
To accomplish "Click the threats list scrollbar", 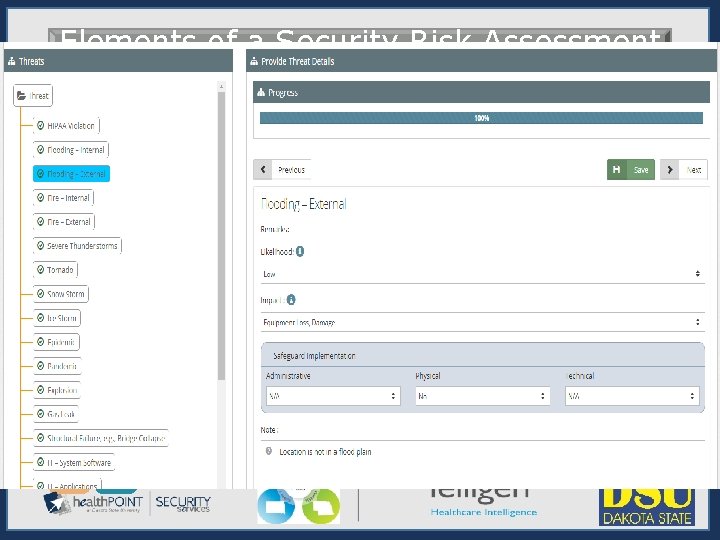I will (x=221, y=236).
